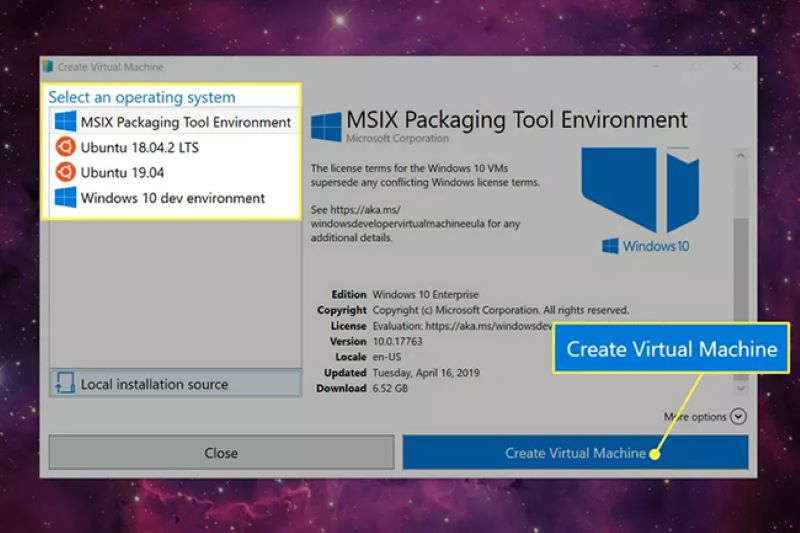Click the blue Create Virtual Machine button
This screenshot has height=533, width=800.
[576, 452]
